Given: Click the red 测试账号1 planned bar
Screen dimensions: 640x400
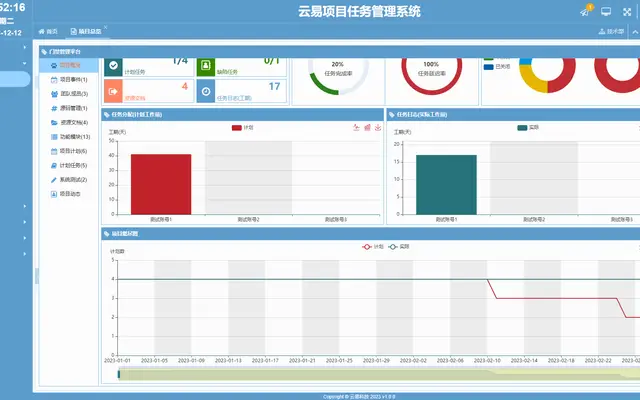Looking at the screenshot, I should point(161,184).
